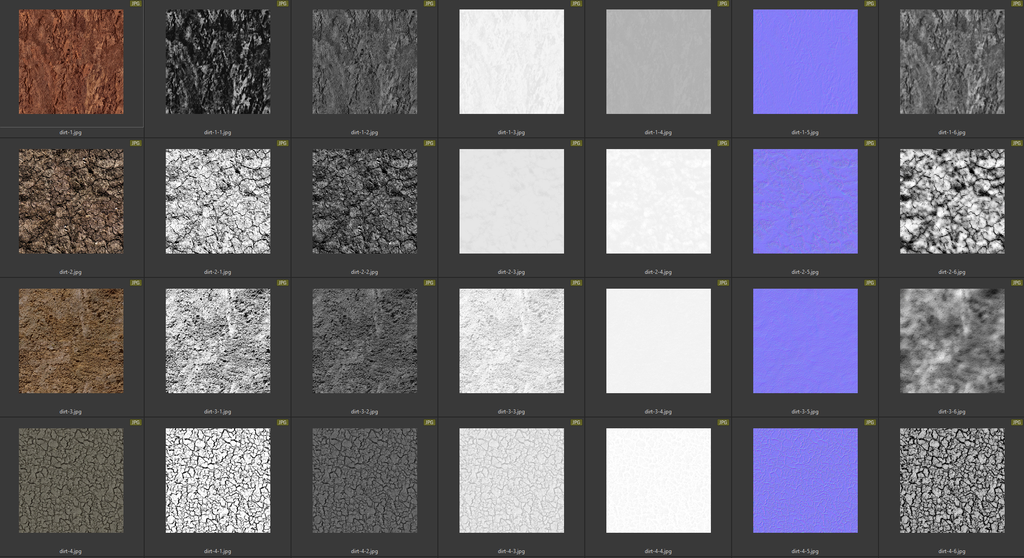Click the dirt-4-5.jpg purple normal map
The height and width of the screenshot is (558, 1024).
click(x=805, y=480)
